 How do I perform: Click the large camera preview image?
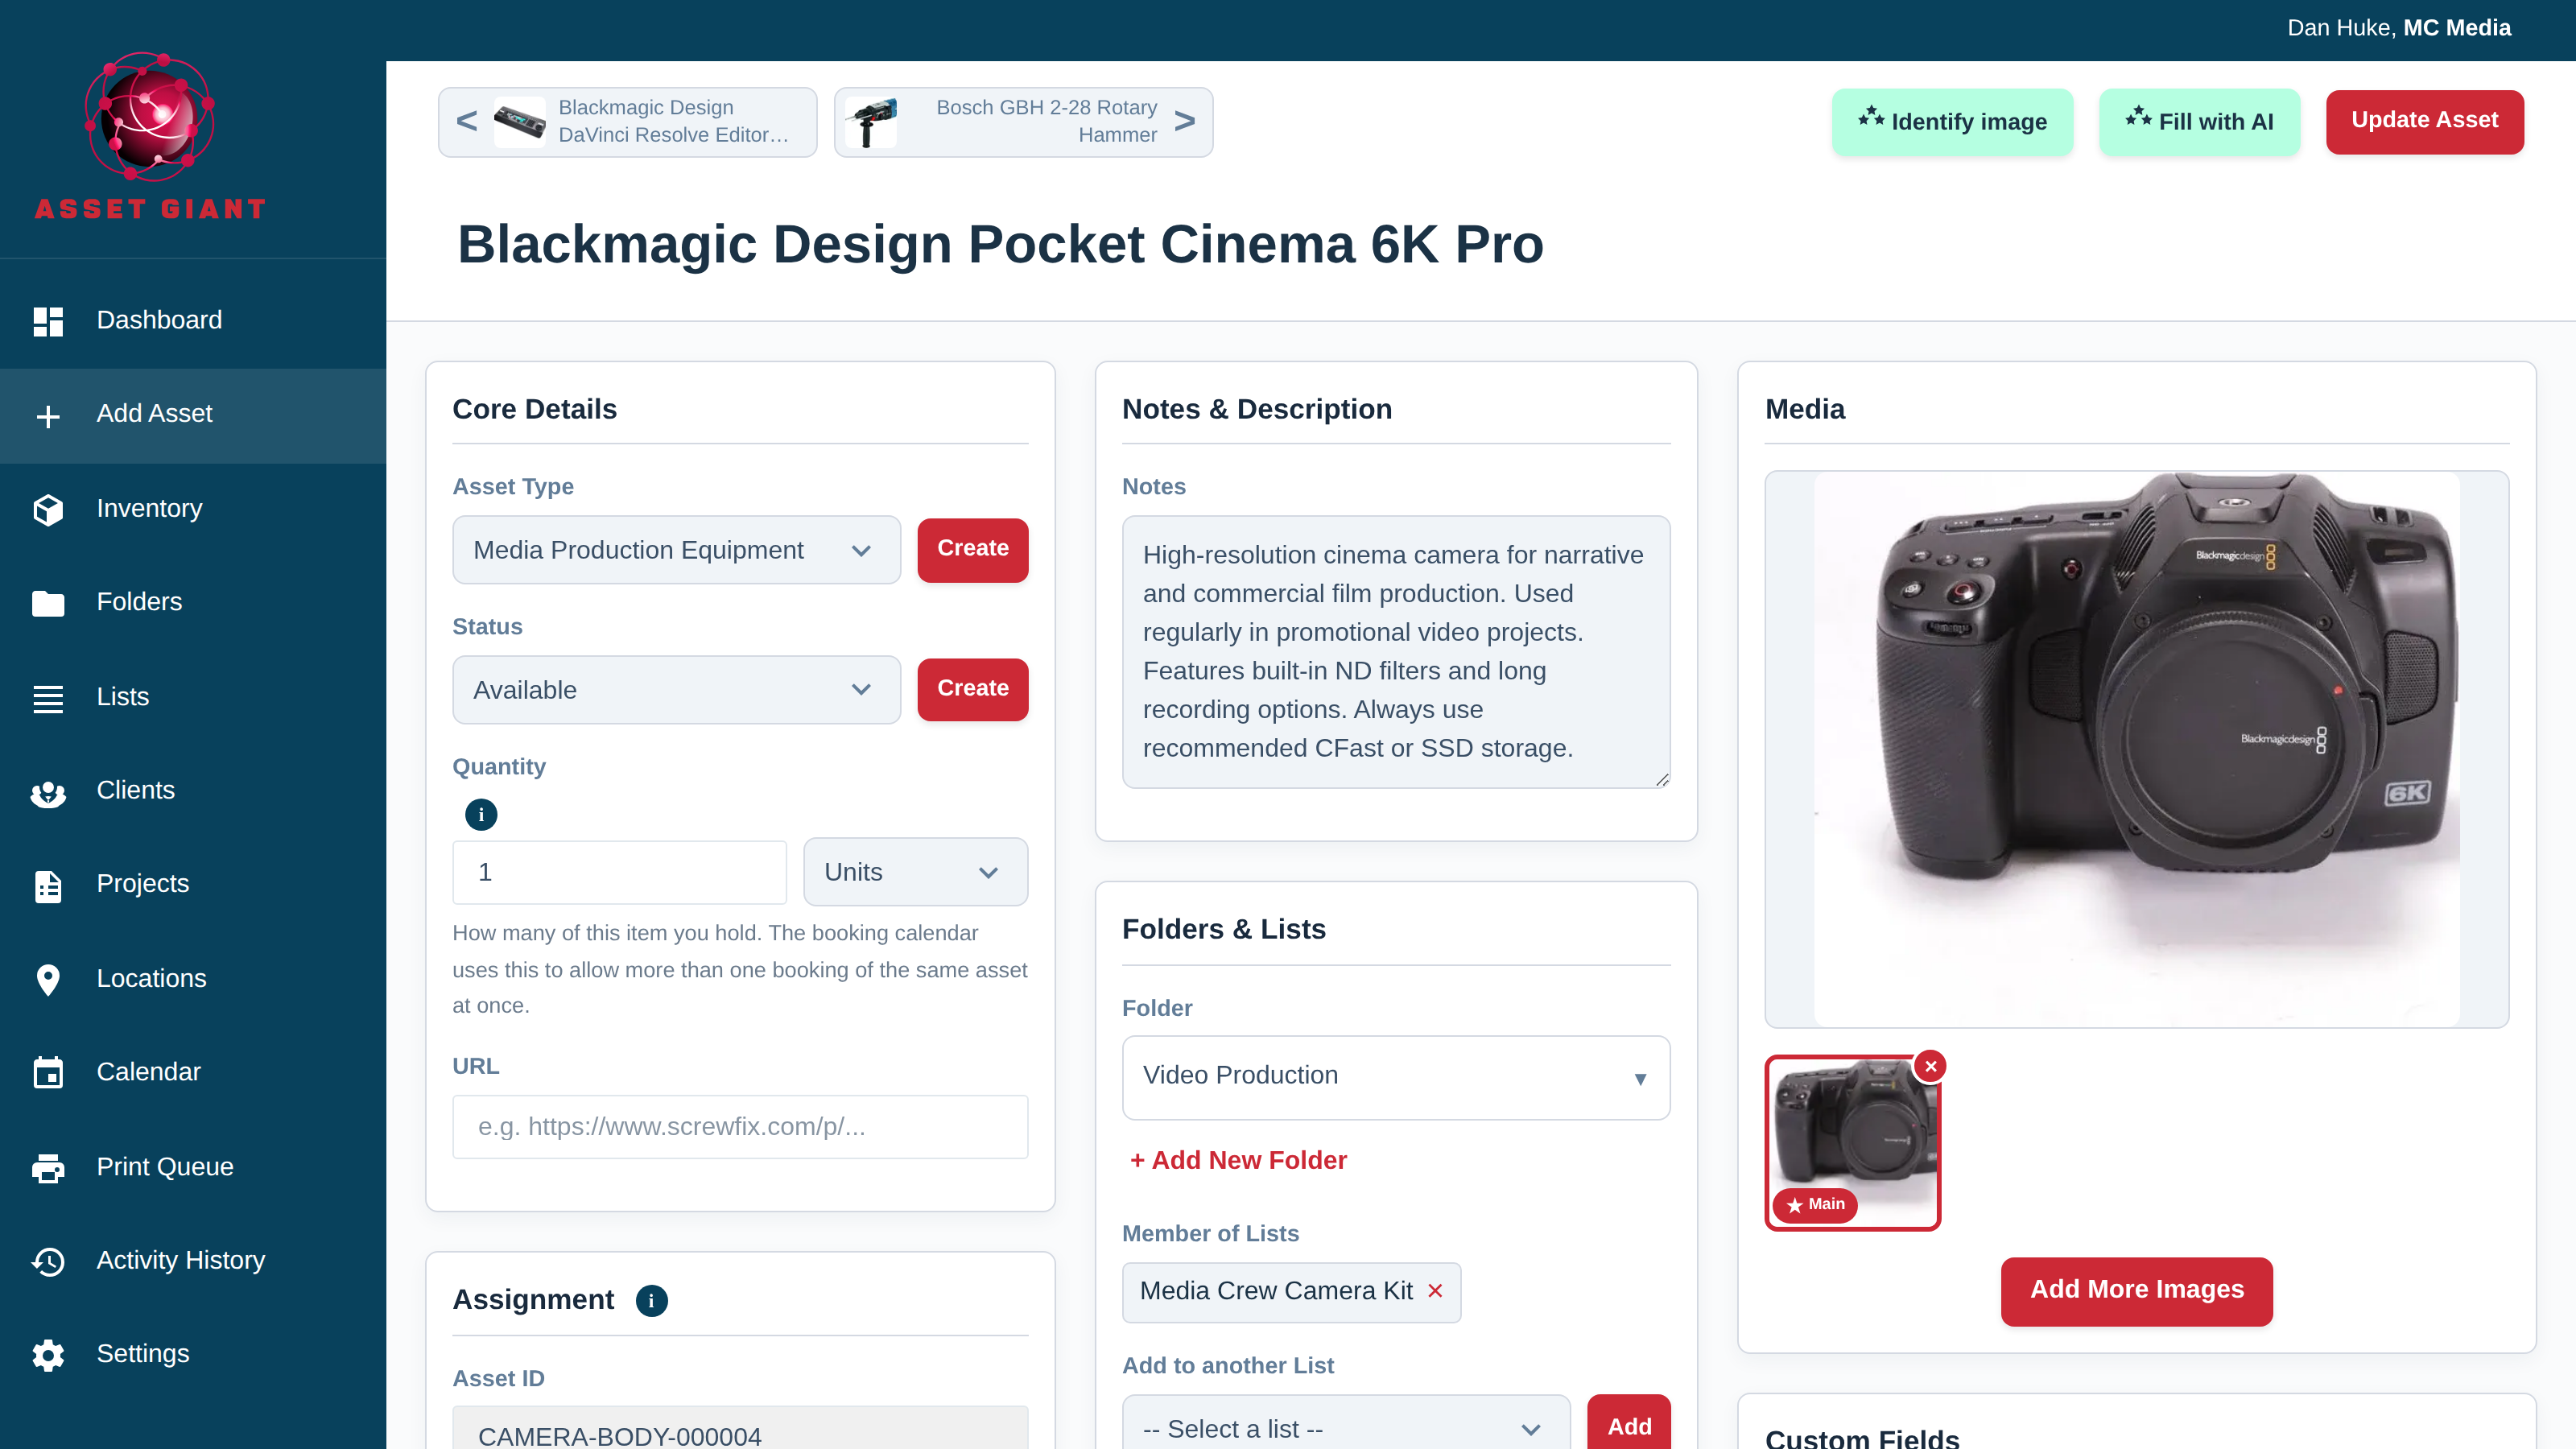(2136, 749)
